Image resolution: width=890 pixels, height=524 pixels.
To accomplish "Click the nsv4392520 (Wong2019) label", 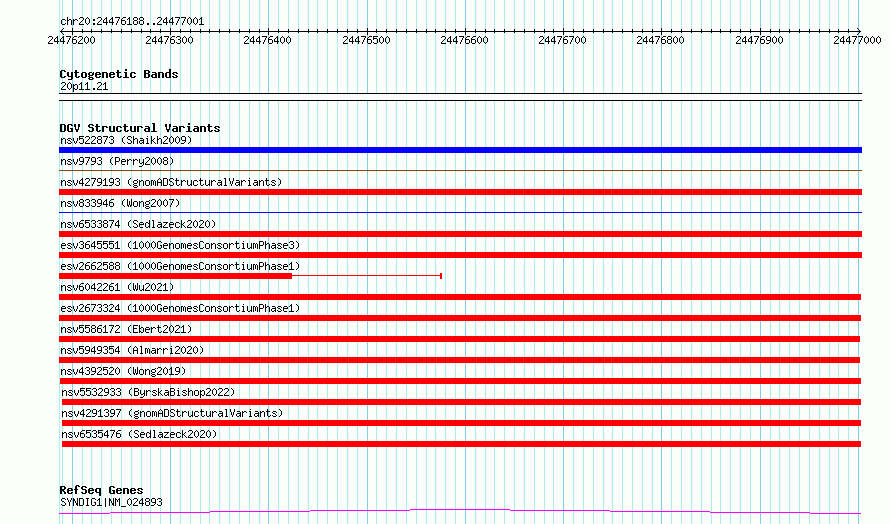I will point(123,371).
